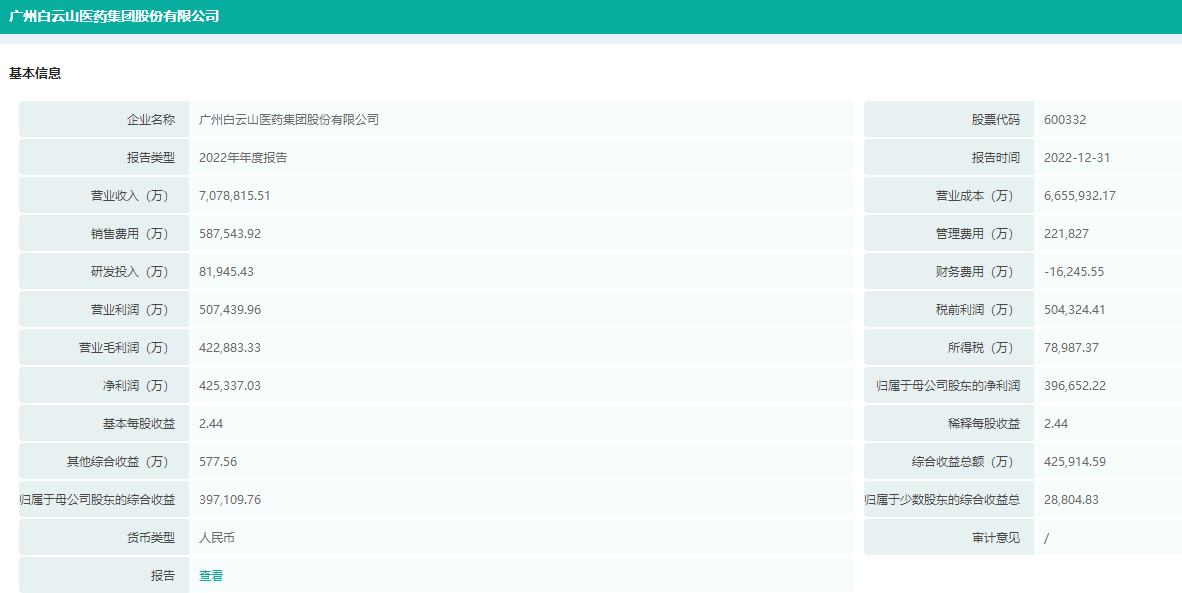This screenshot has width=1182, height=593.
Task: Select report date 2022-12-31
Action: (1077, 157)
